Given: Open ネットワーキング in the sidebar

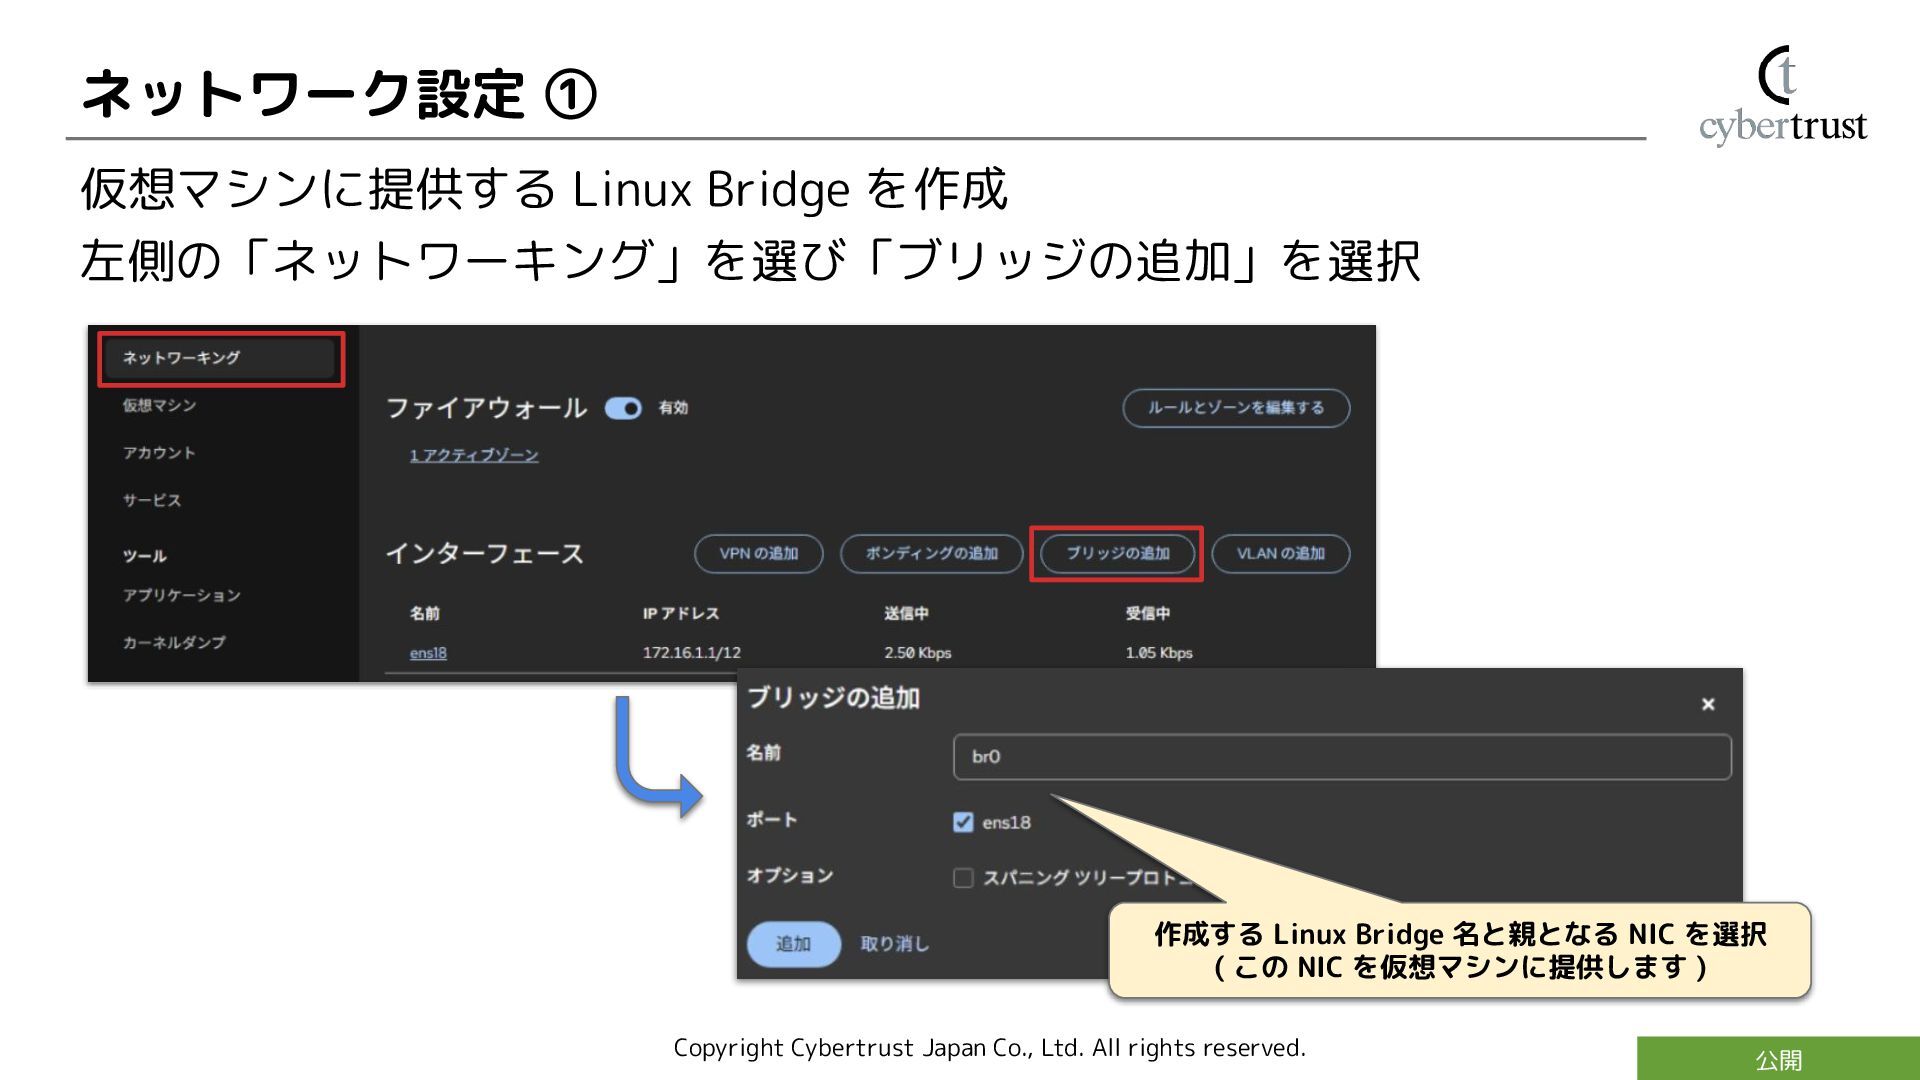Looking at the screenshot, I should (x=220, y=358).
